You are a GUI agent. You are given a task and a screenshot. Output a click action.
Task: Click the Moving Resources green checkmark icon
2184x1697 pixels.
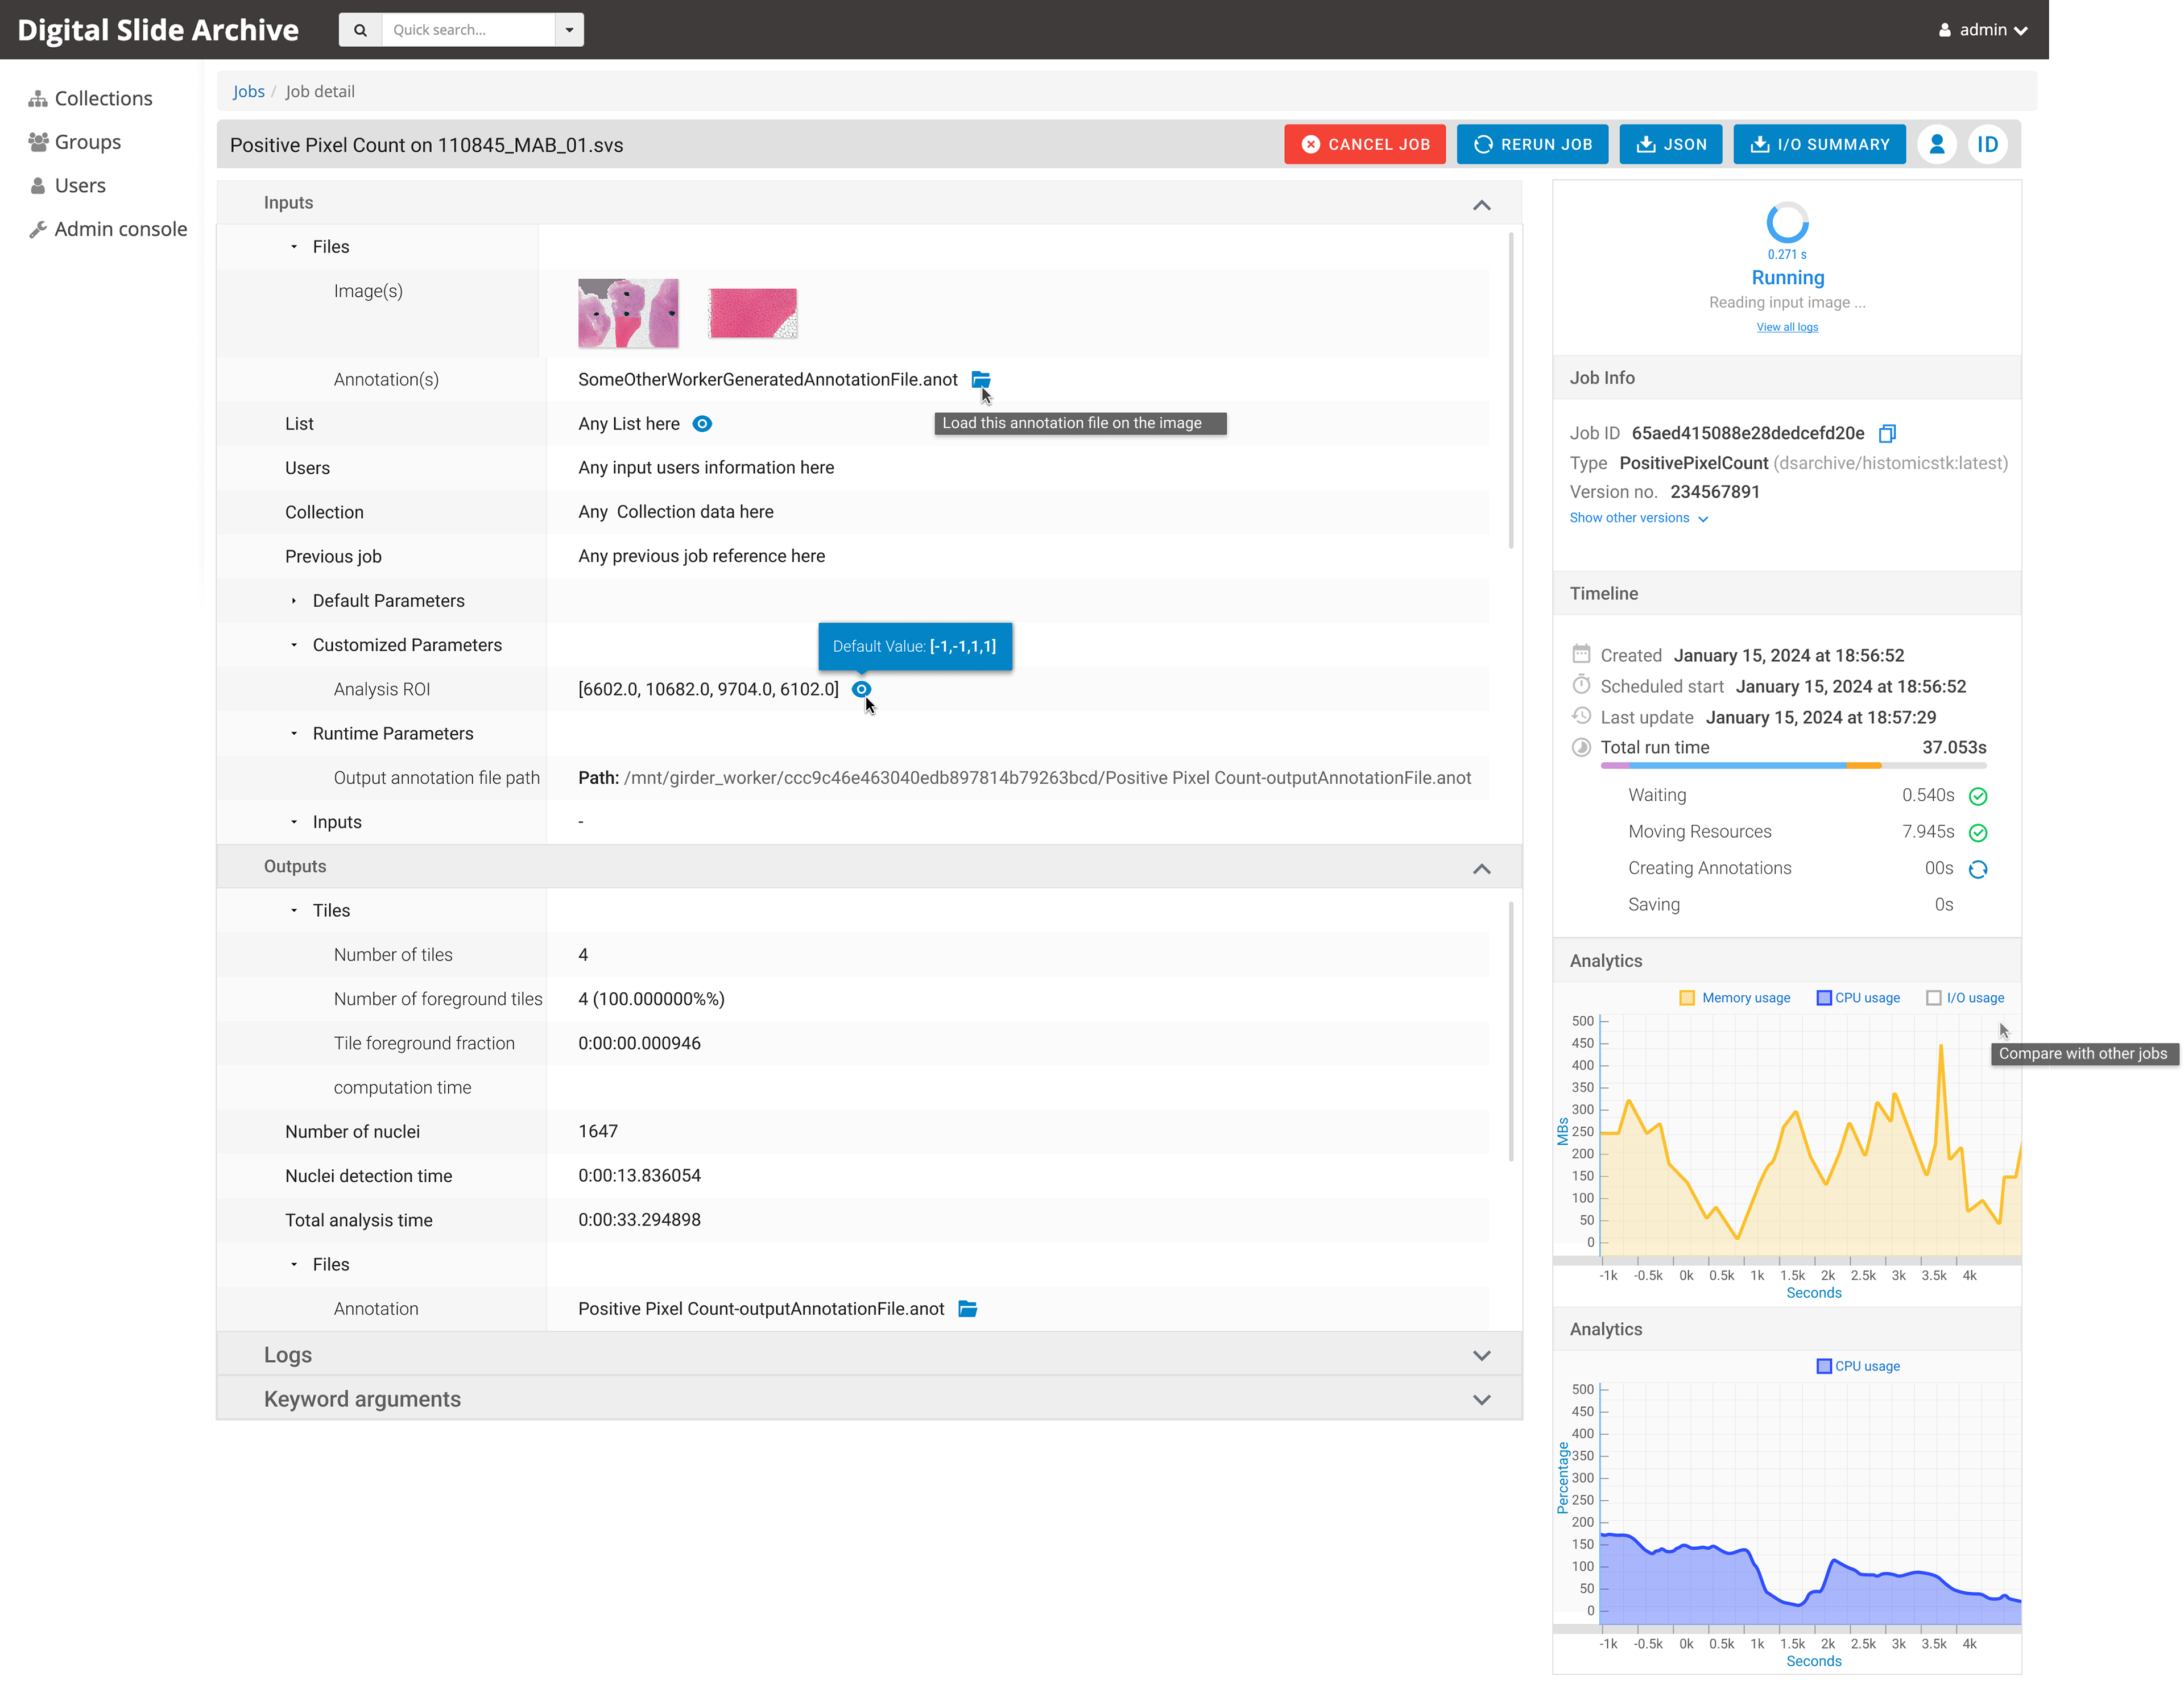1977,832
